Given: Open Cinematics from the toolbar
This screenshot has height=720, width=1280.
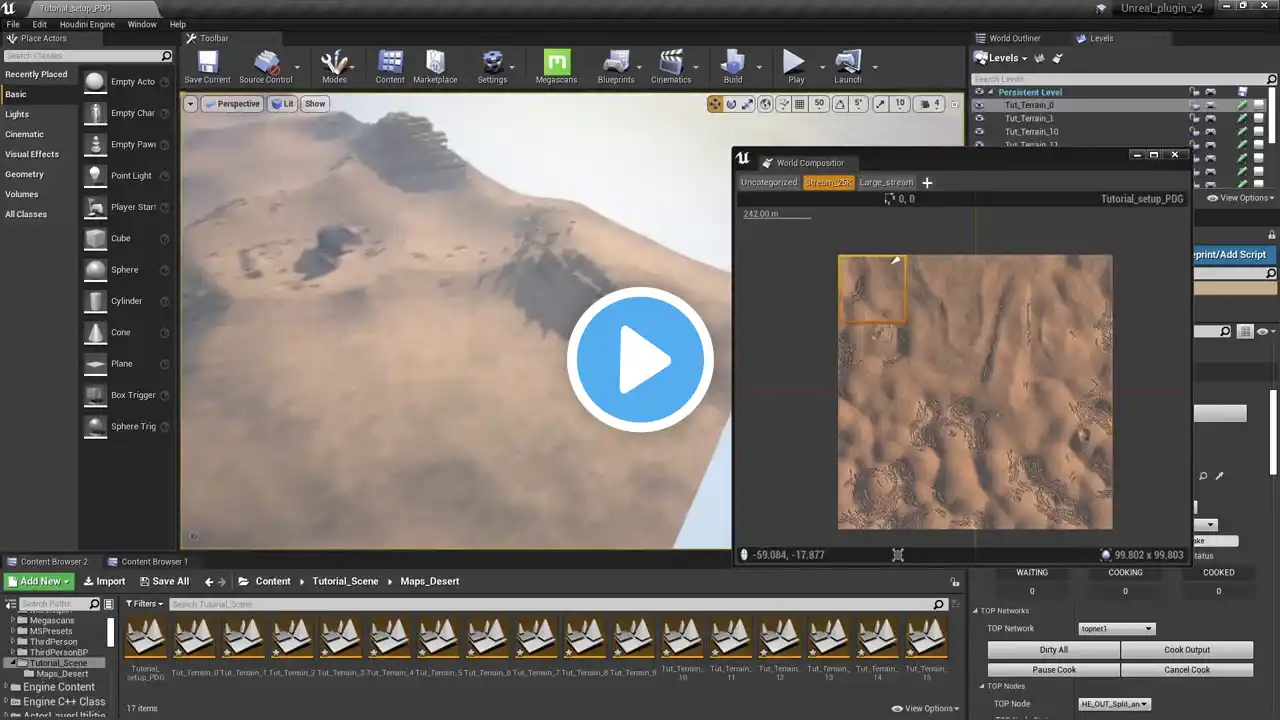Looking at the screenshot, I should pos(671,65).
